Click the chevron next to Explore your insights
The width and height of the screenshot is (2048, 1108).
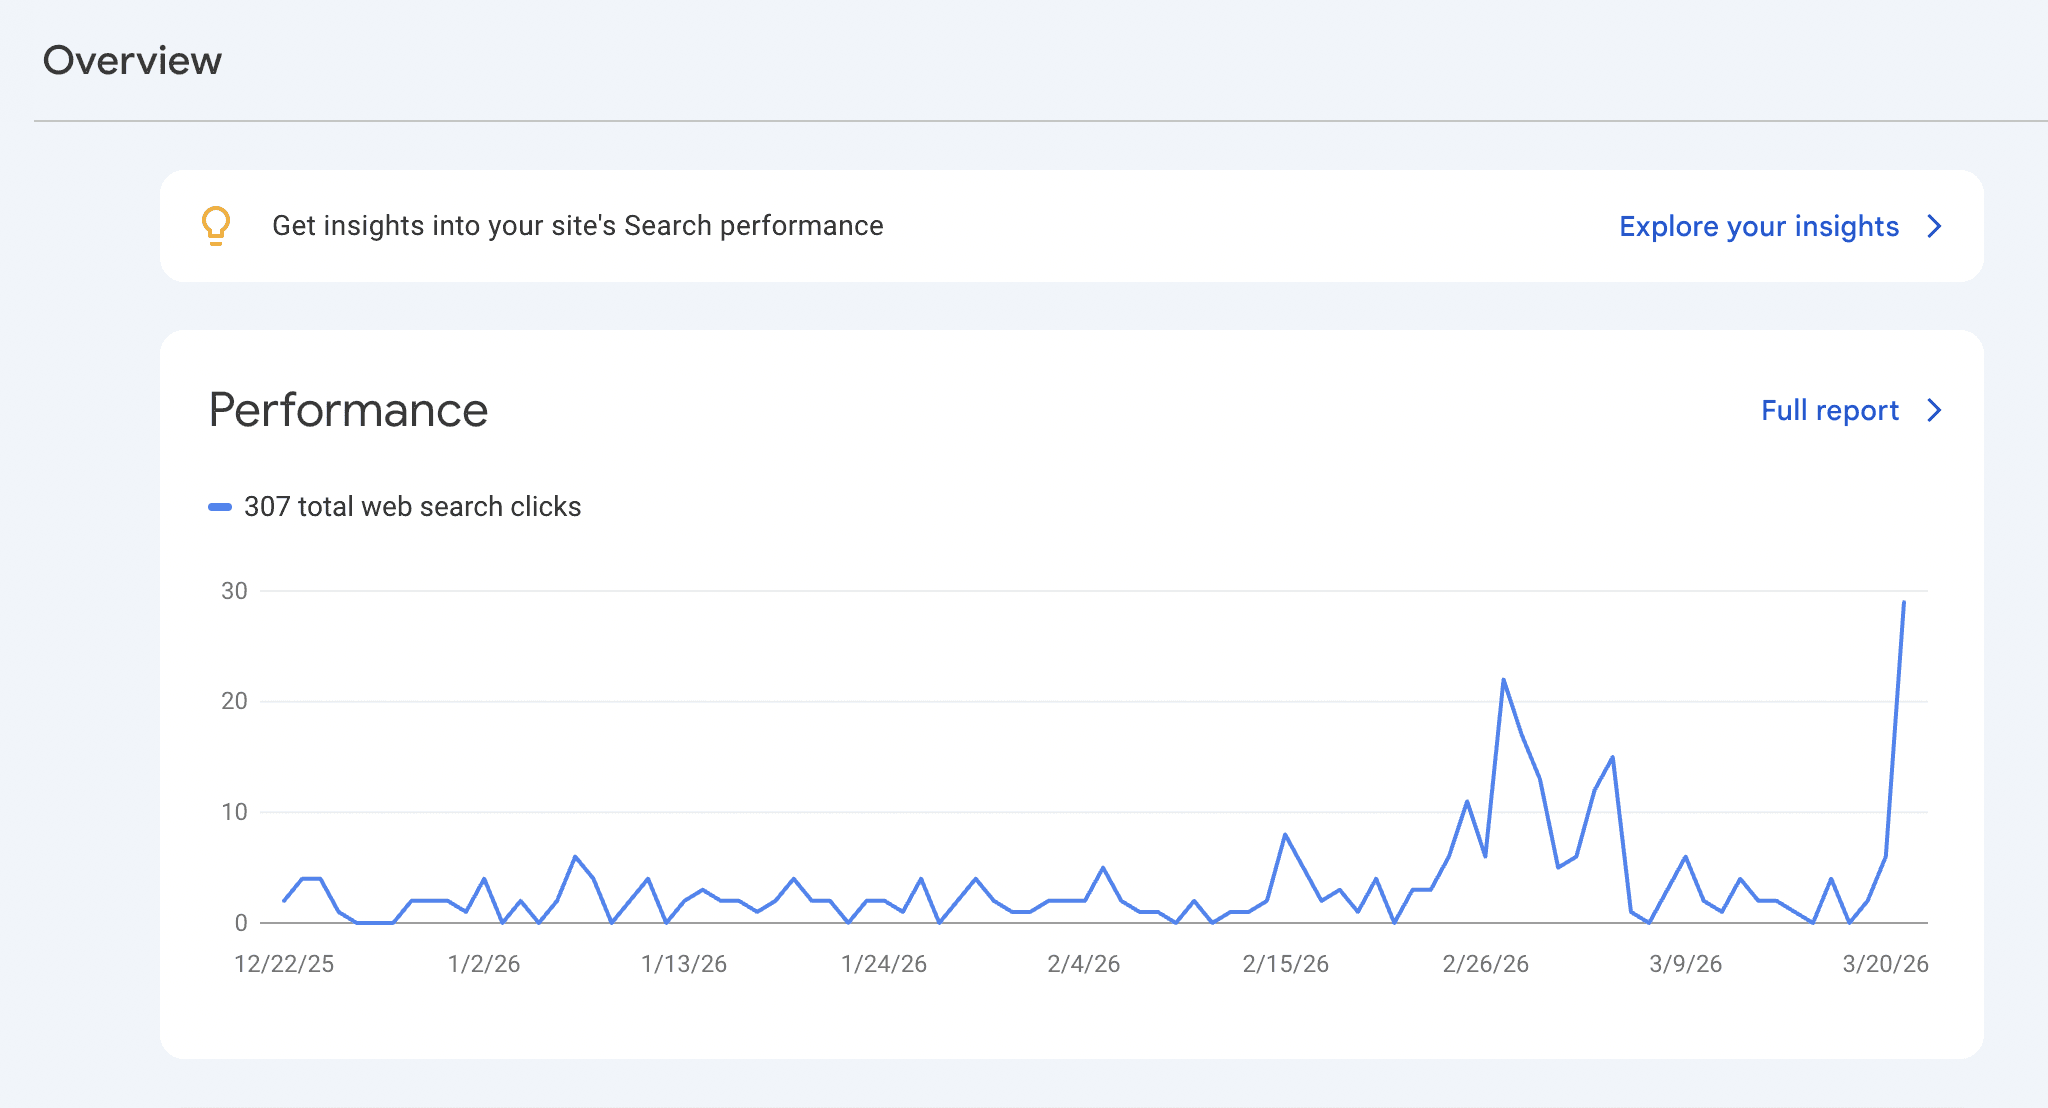(x=1936, y=226)
